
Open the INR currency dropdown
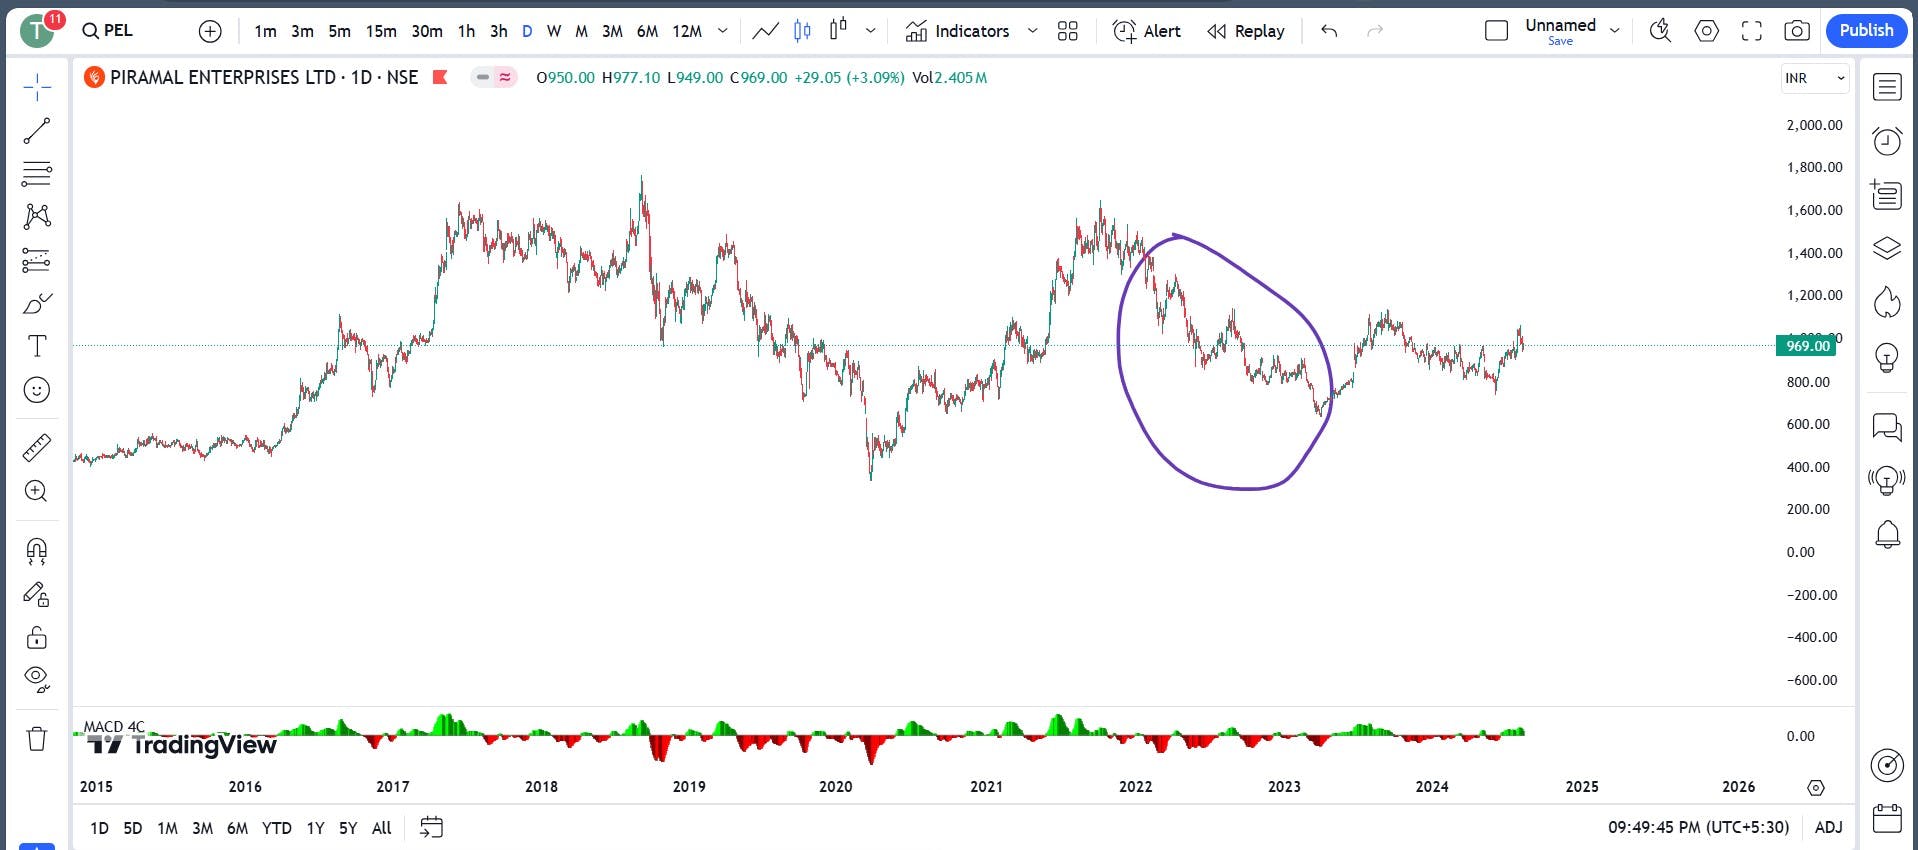[x=1815, y=78]
